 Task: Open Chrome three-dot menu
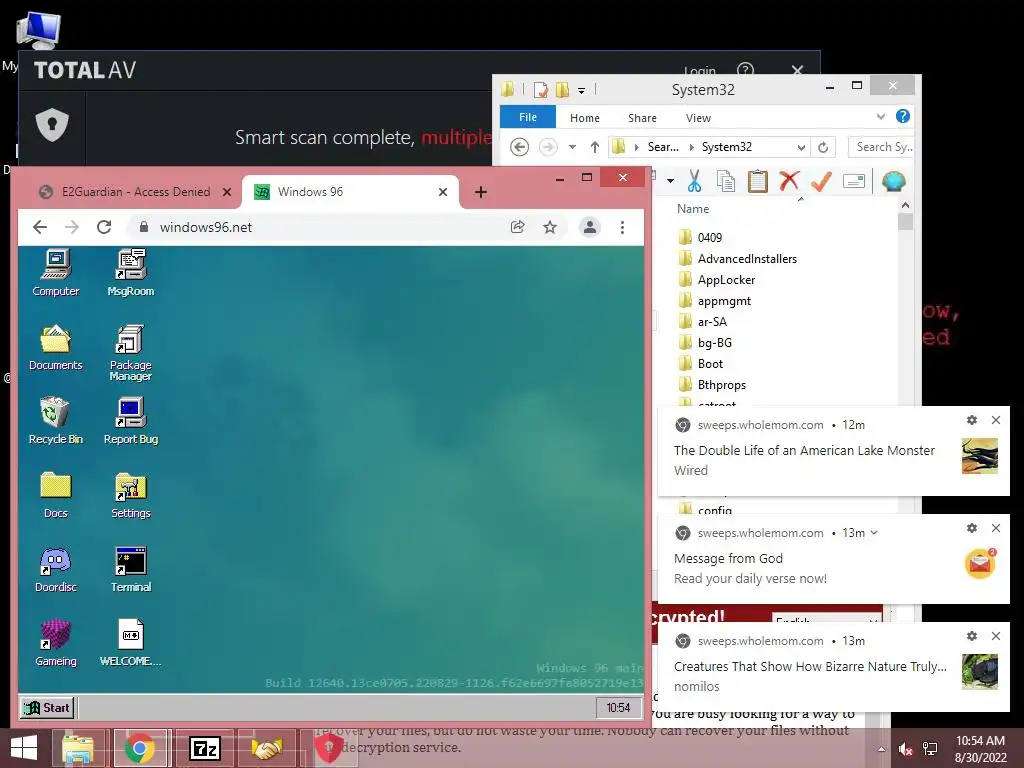[x=622, y=227]
